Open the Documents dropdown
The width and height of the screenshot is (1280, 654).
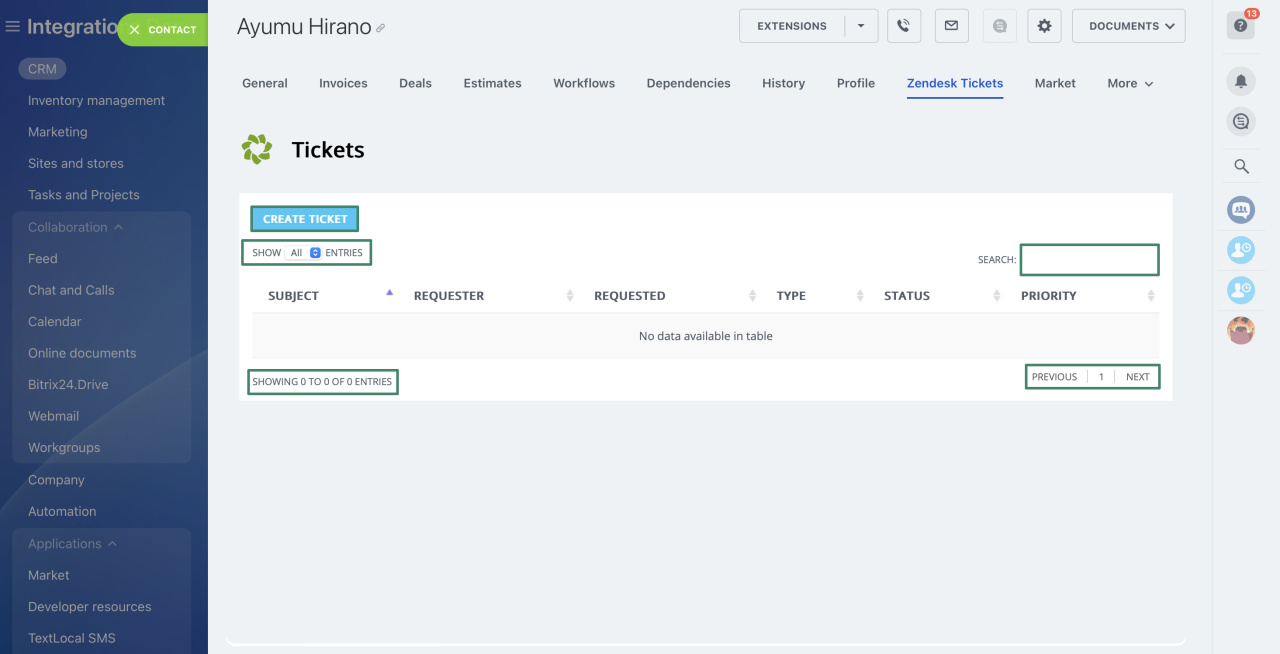click(1129, 26)
